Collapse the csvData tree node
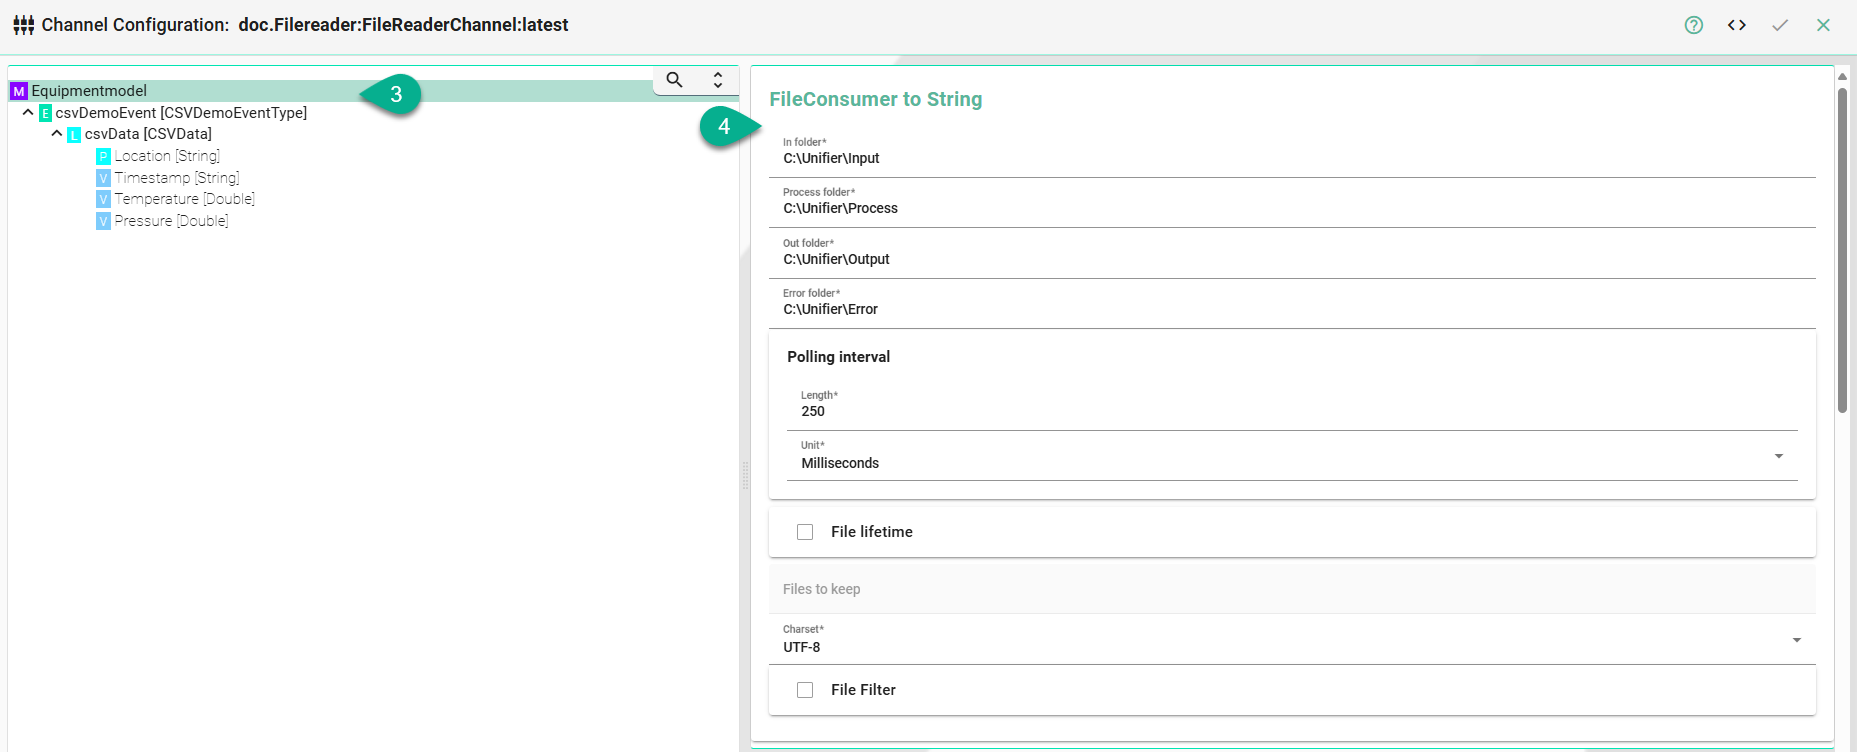Screen dimensions: 1857x752 (57, 133)
